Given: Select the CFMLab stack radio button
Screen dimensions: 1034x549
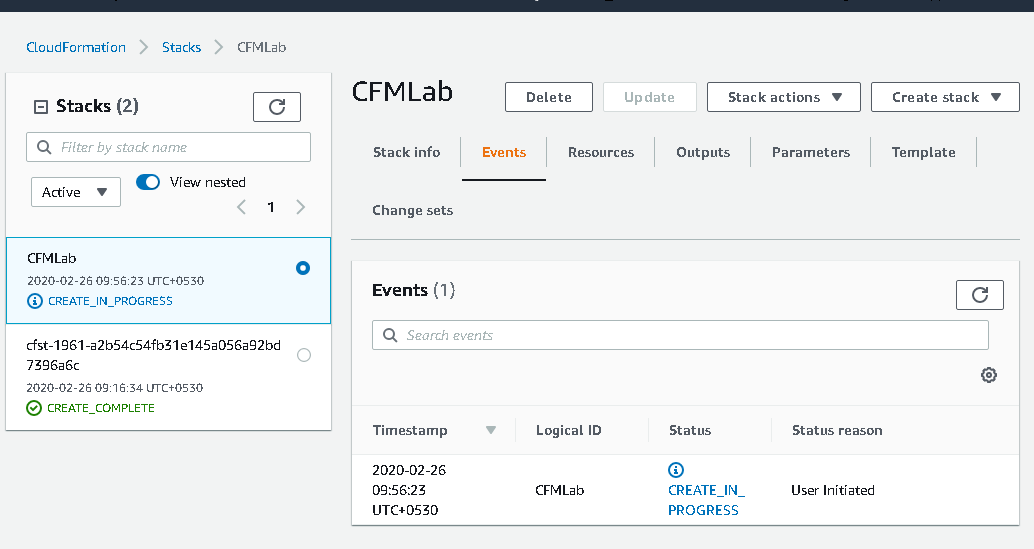Looking at the screenshot, I should pos(303,268).
